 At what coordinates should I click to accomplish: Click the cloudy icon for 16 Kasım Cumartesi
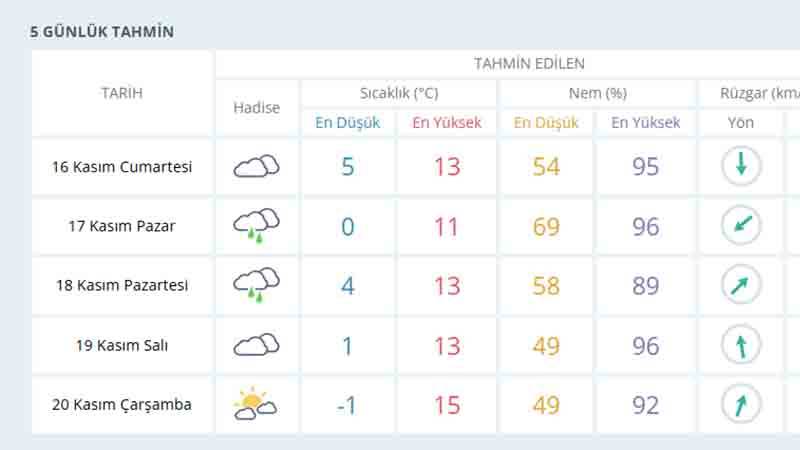pyautogui.click(x=256, y=166)
